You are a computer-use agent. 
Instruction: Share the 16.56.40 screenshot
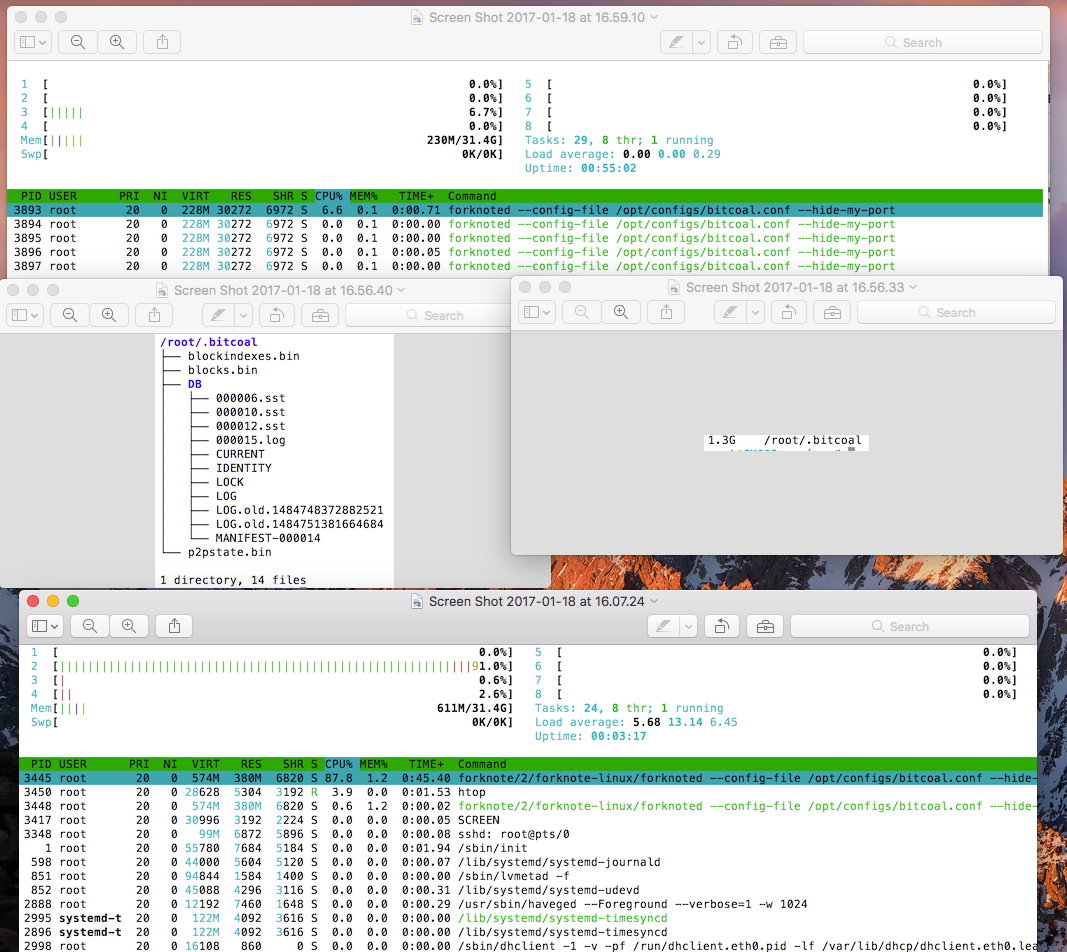click(x=154, y=315)
